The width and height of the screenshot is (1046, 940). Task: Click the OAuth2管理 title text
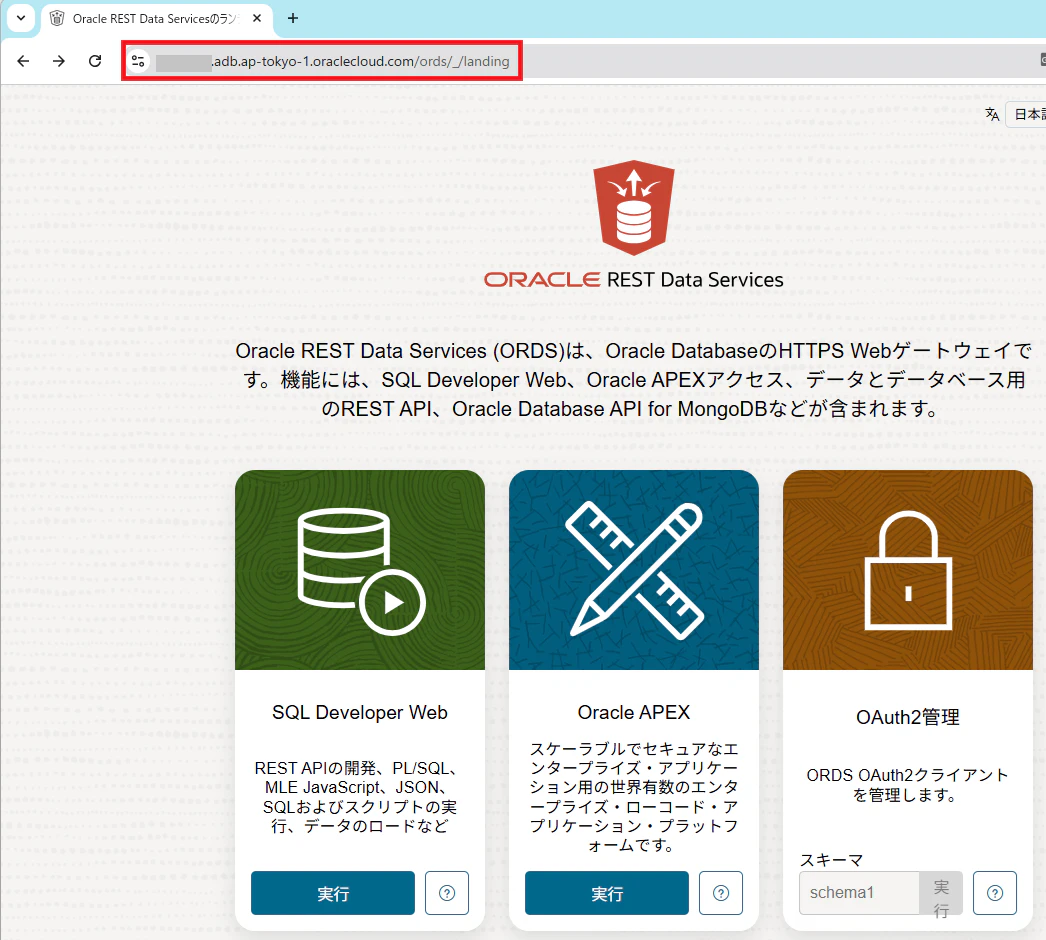click(907, 717)
